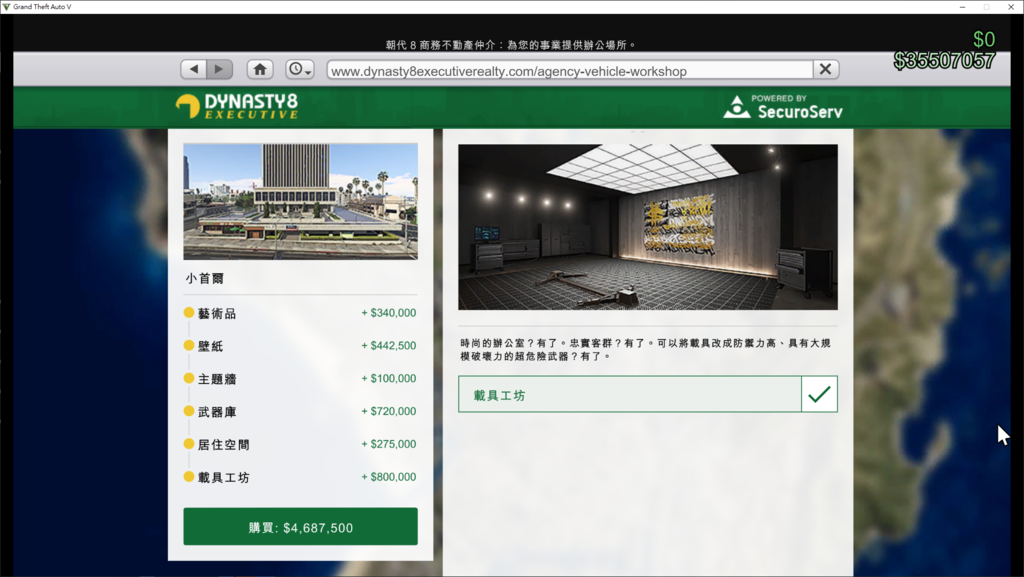Click the yellow dot beside 武器庫
The image size is (1024, 577).
(189, 411)
